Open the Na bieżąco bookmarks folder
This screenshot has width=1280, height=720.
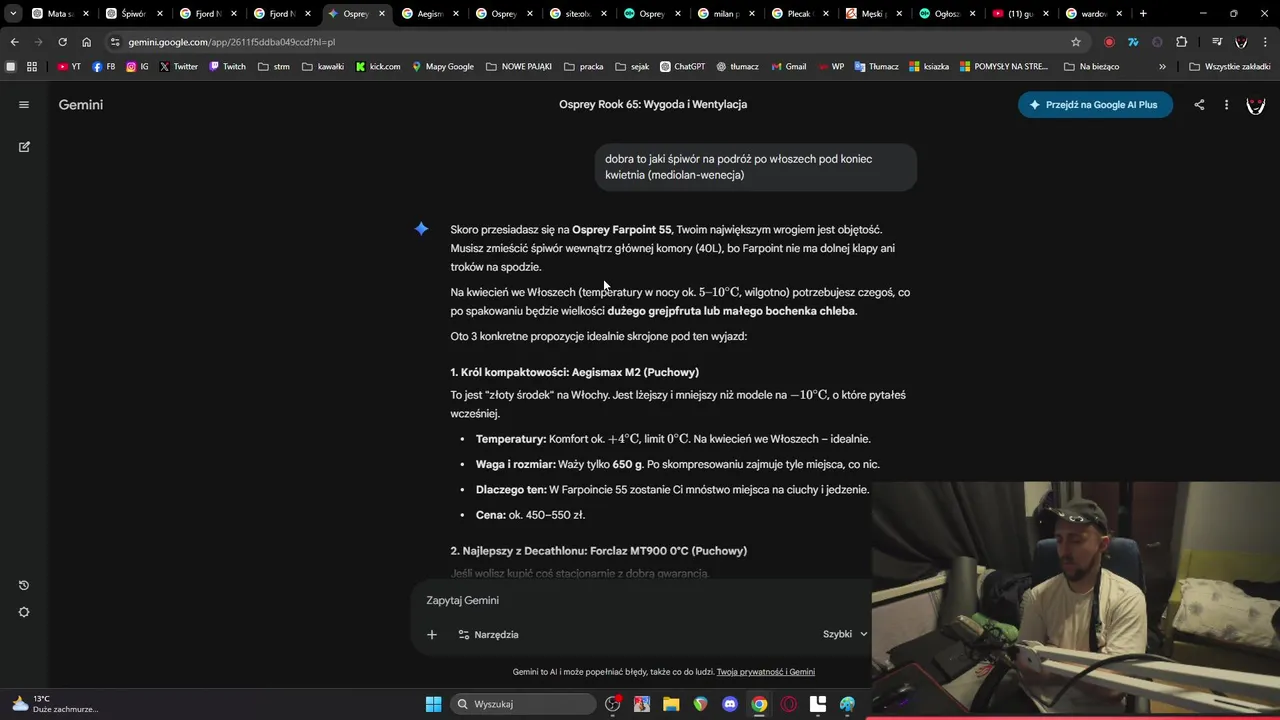[x=1092, y=66]
